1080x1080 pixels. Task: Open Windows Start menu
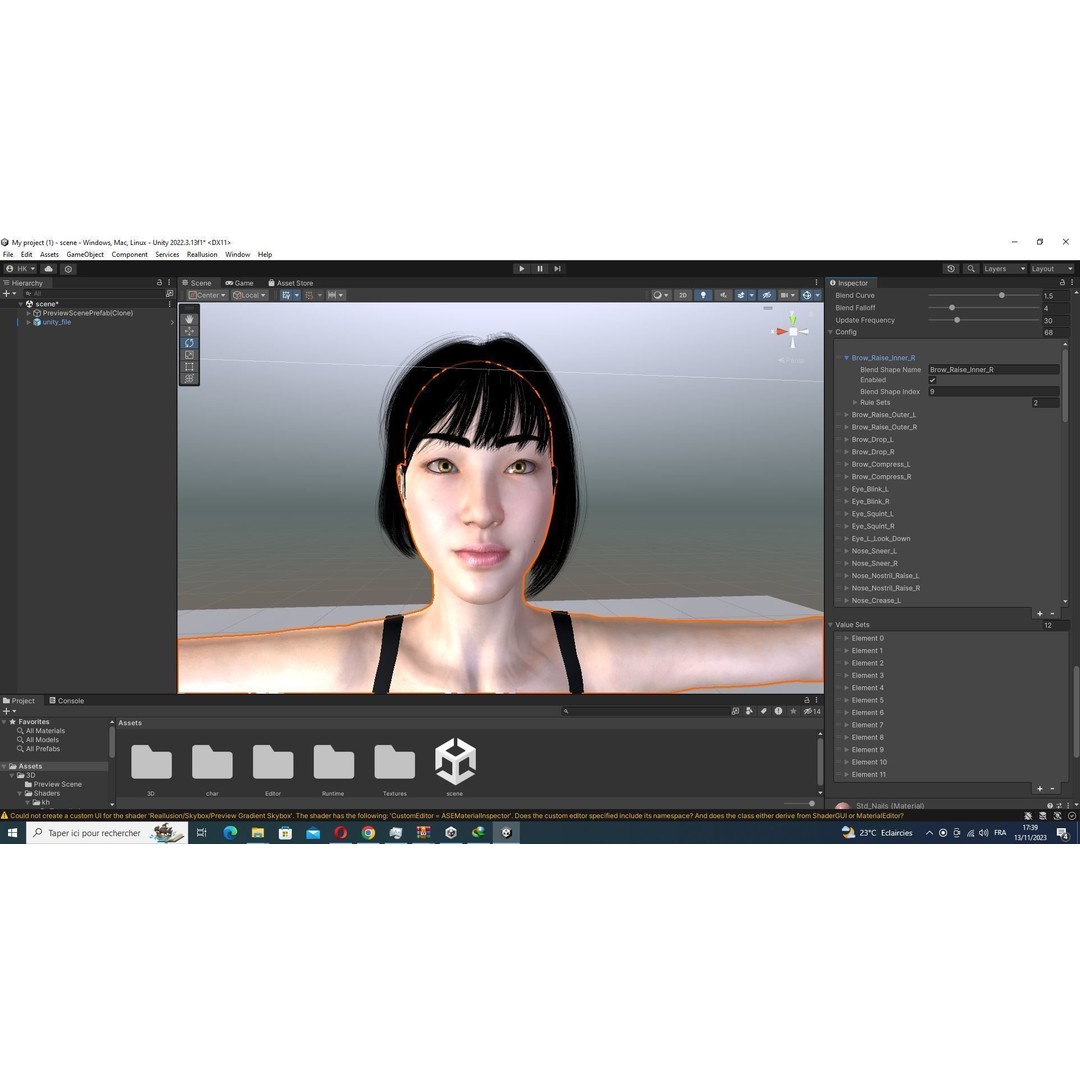pos(12,833)
